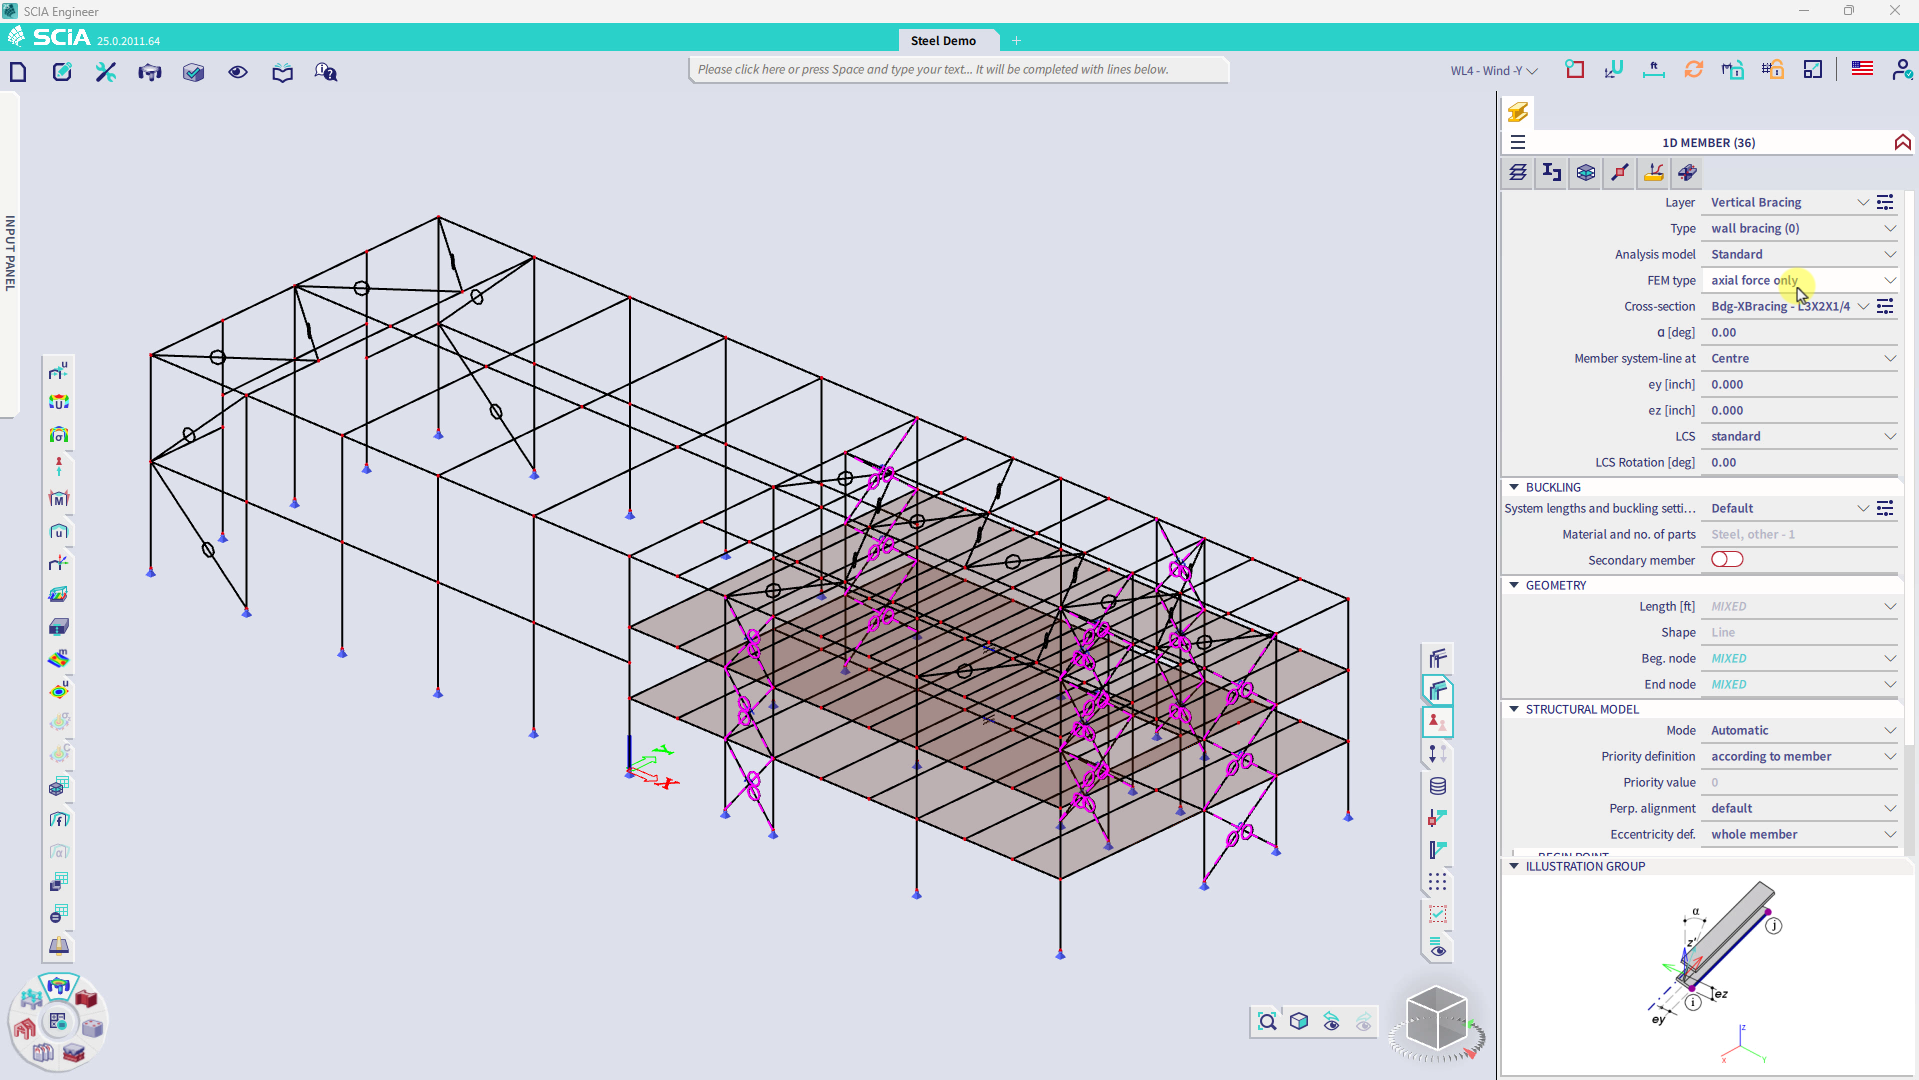Click the home chevron beside 1D MEMBER header

1901,142
